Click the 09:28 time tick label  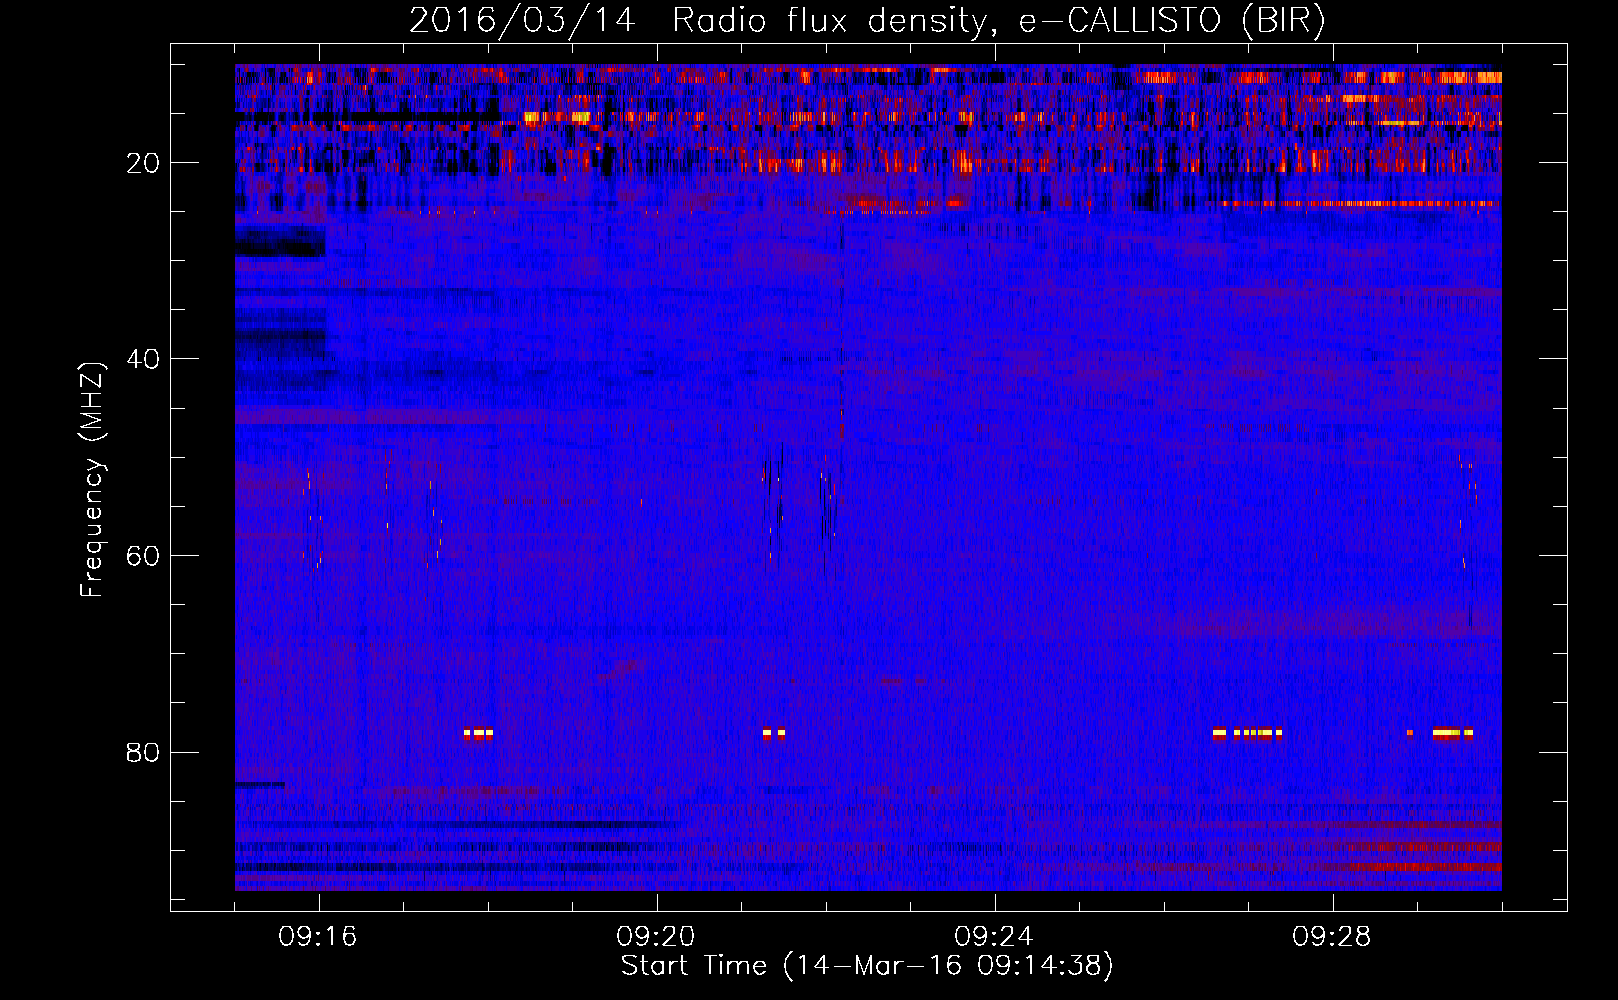click(1332, 937)
